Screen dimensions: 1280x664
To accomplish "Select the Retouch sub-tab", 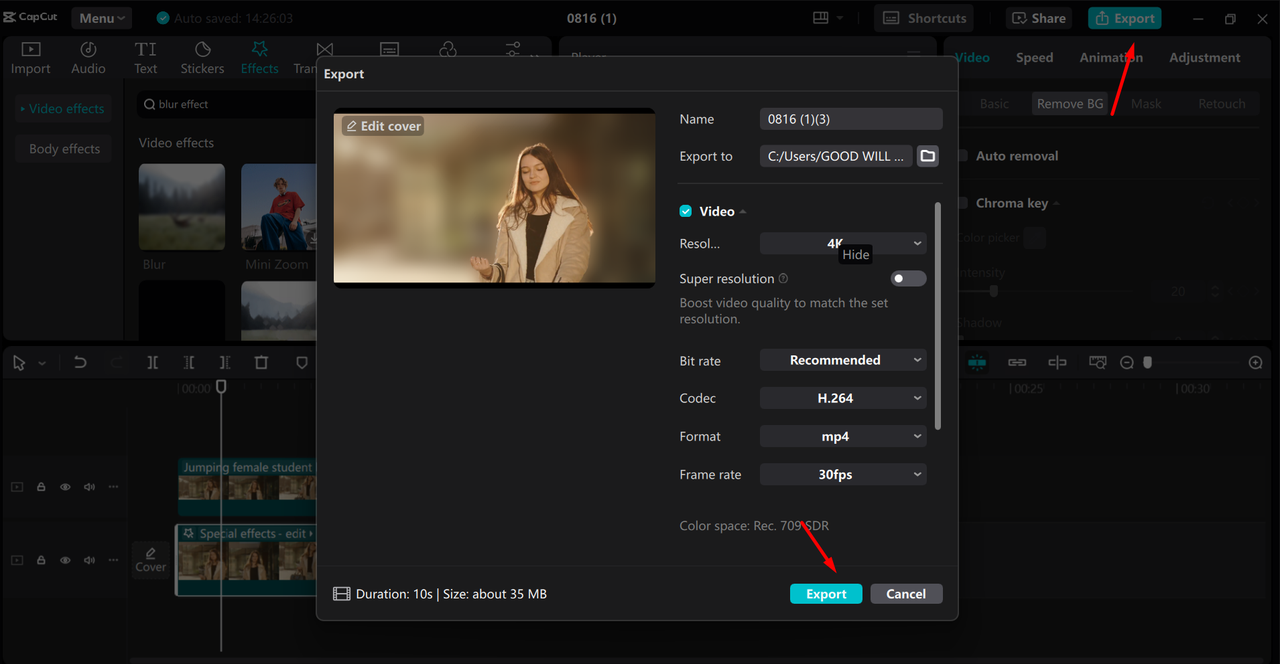I will [x=1221, y=104].
